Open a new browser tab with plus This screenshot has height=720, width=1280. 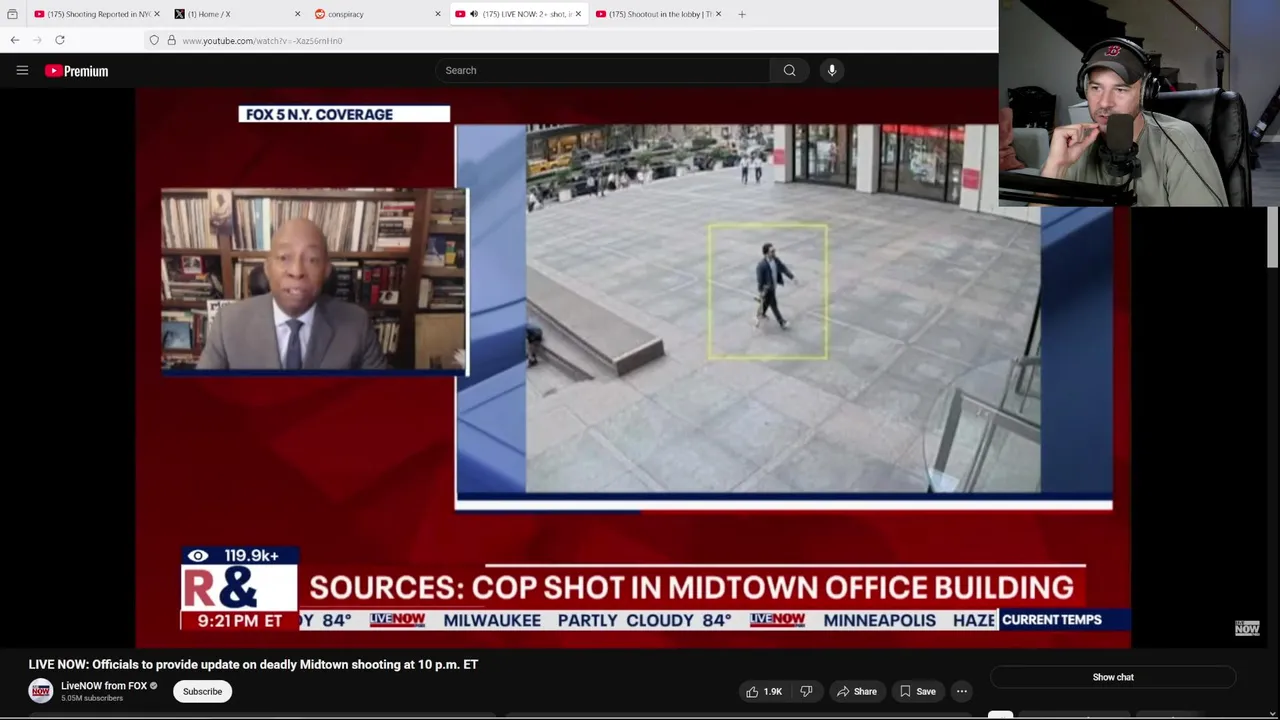[742, 14]
